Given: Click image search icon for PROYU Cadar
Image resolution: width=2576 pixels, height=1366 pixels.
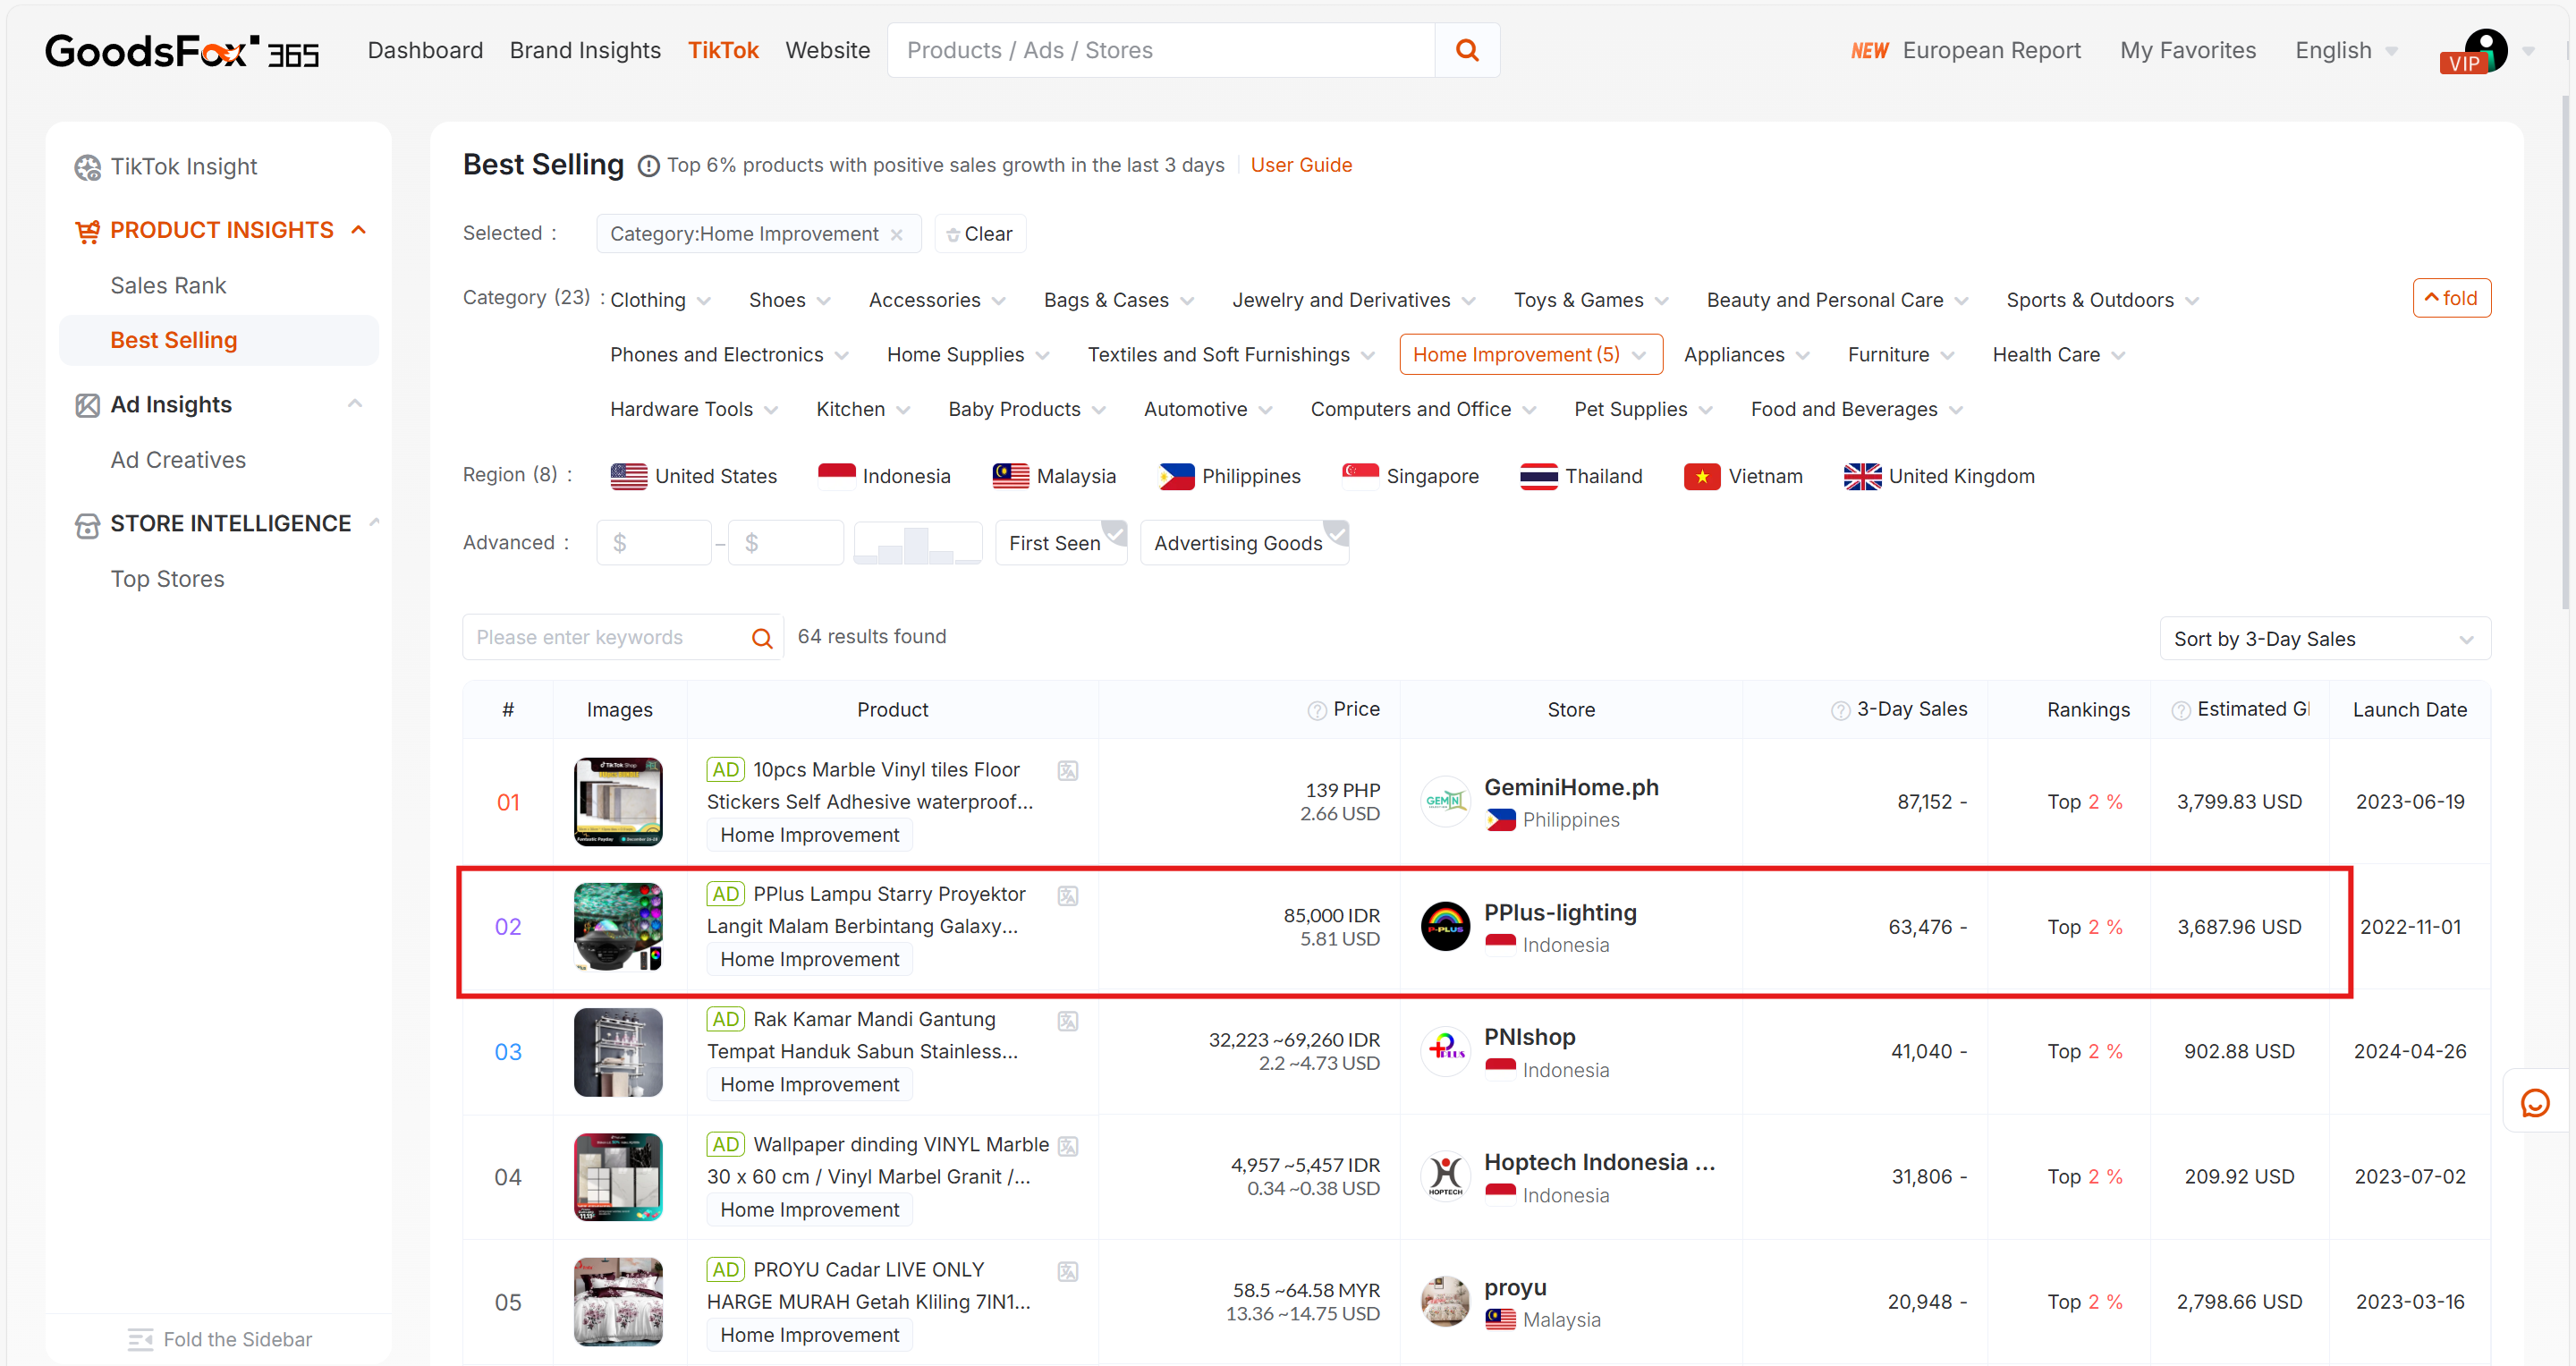Looking at the screenshot, I should point(1068,1271).
